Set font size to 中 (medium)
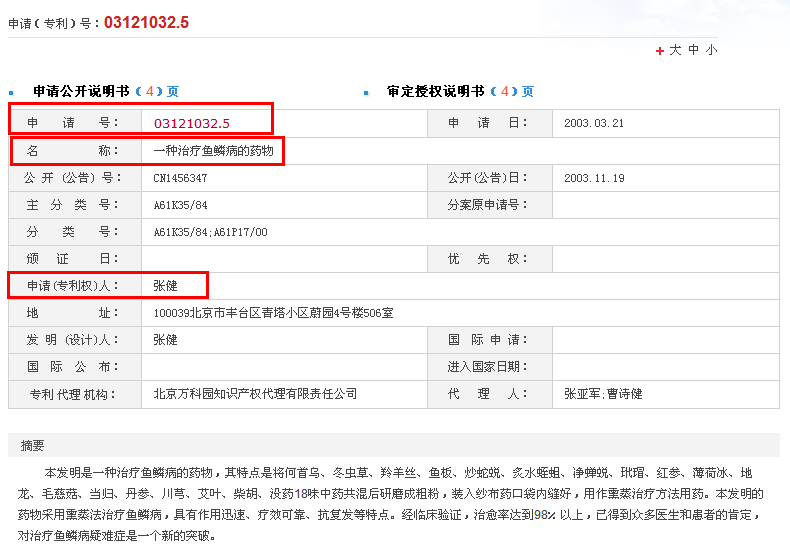The image size is (790, 551). coord(694,50)
